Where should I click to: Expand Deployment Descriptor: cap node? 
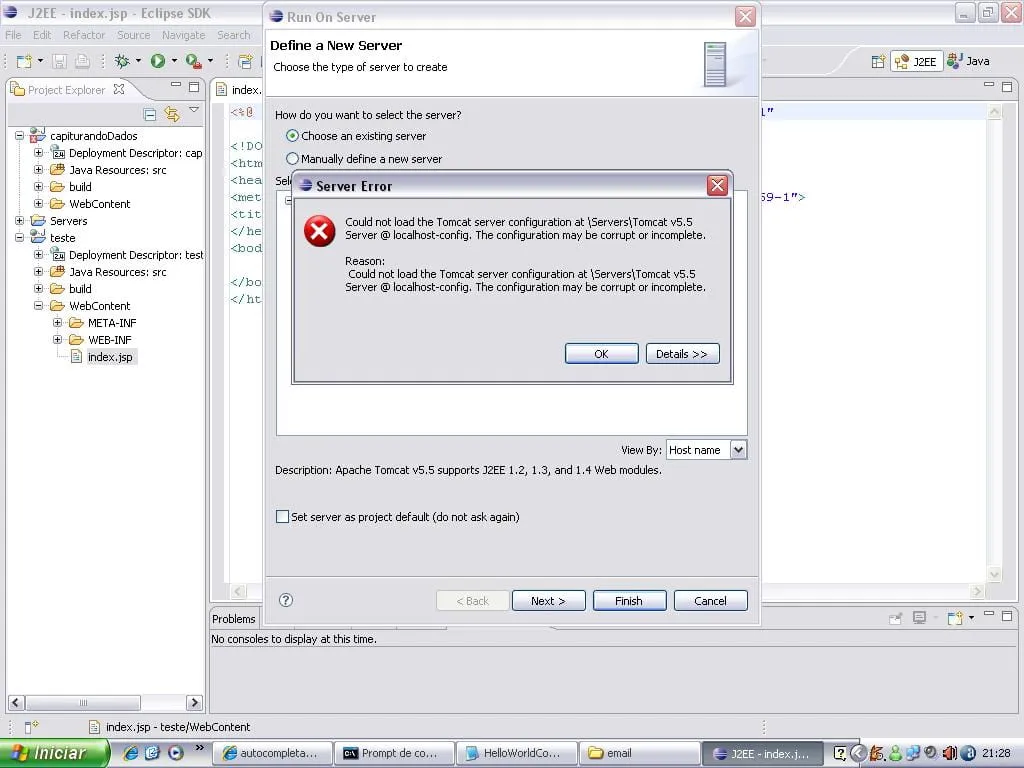(x=39, y=153)
